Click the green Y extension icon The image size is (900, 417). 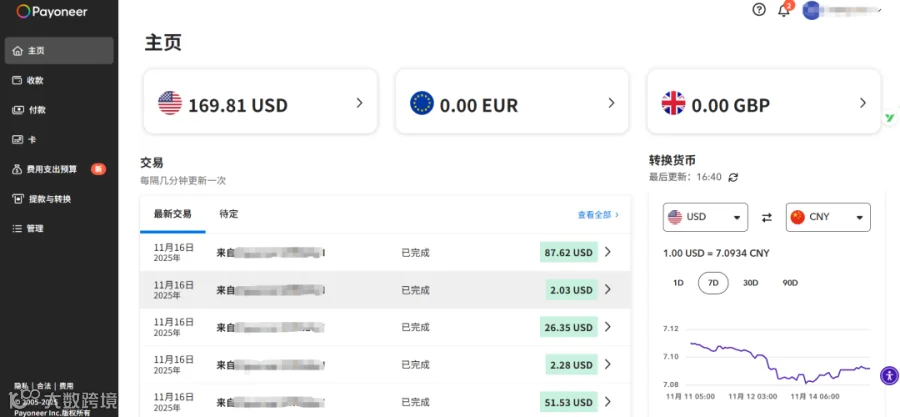[x=889, y=118]
